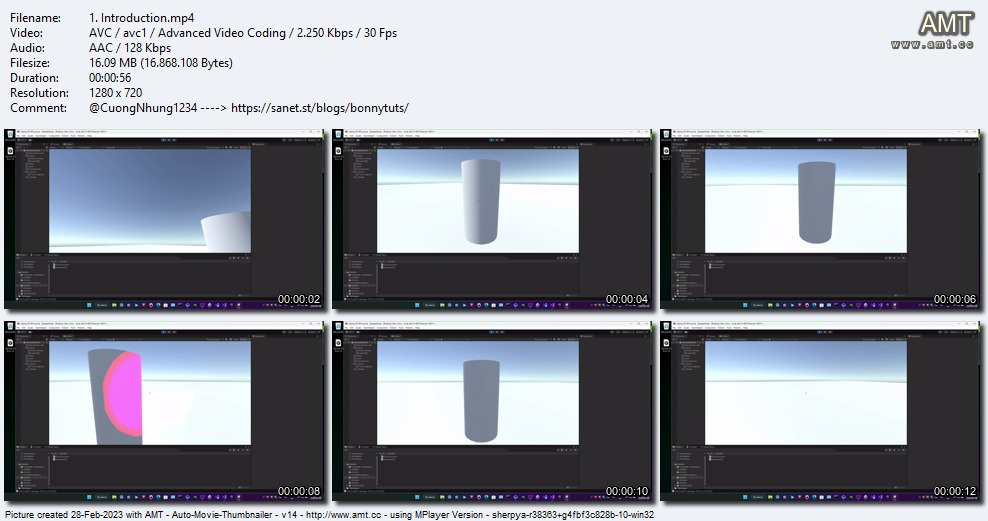988x521 pixels.
Task: Open the www.amt.cc website link
Action: (932, 45)
